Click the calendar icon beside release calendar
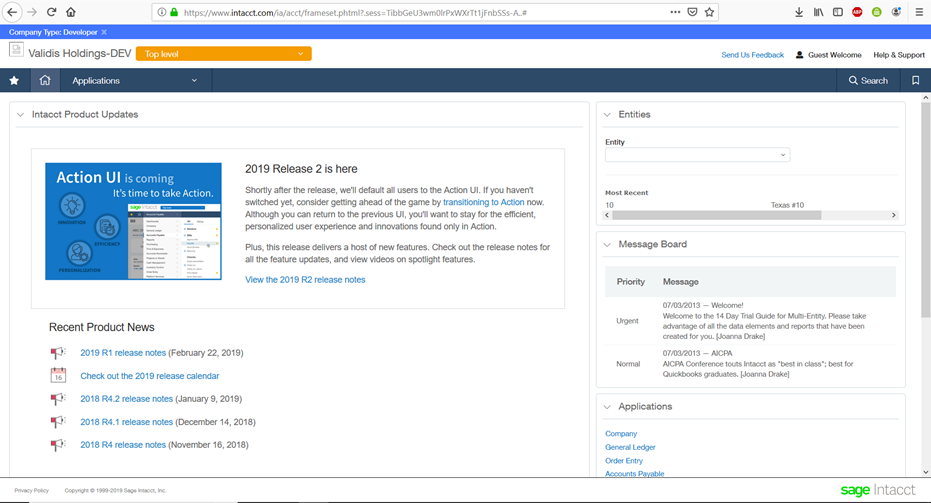Image resolution: width=931 pixels, height=503 pixels. (x=58, y=375)
